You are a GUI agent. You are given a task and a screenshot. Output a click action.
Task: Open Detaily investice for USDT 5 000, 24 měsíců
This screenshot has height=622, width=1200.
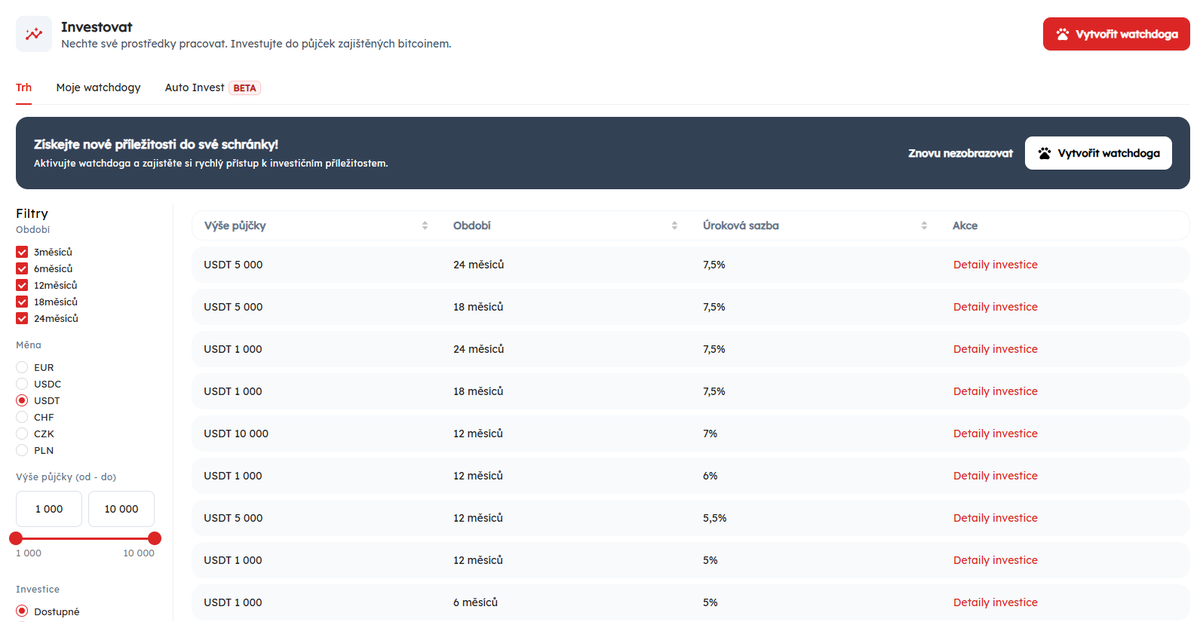pos(995,265)
